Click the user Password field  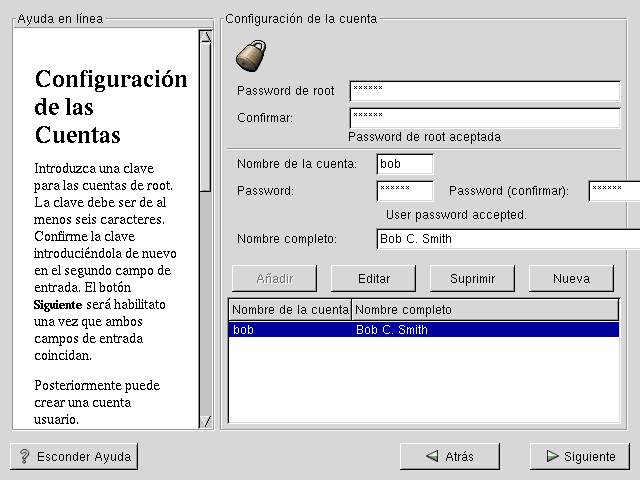coord(405,191)
